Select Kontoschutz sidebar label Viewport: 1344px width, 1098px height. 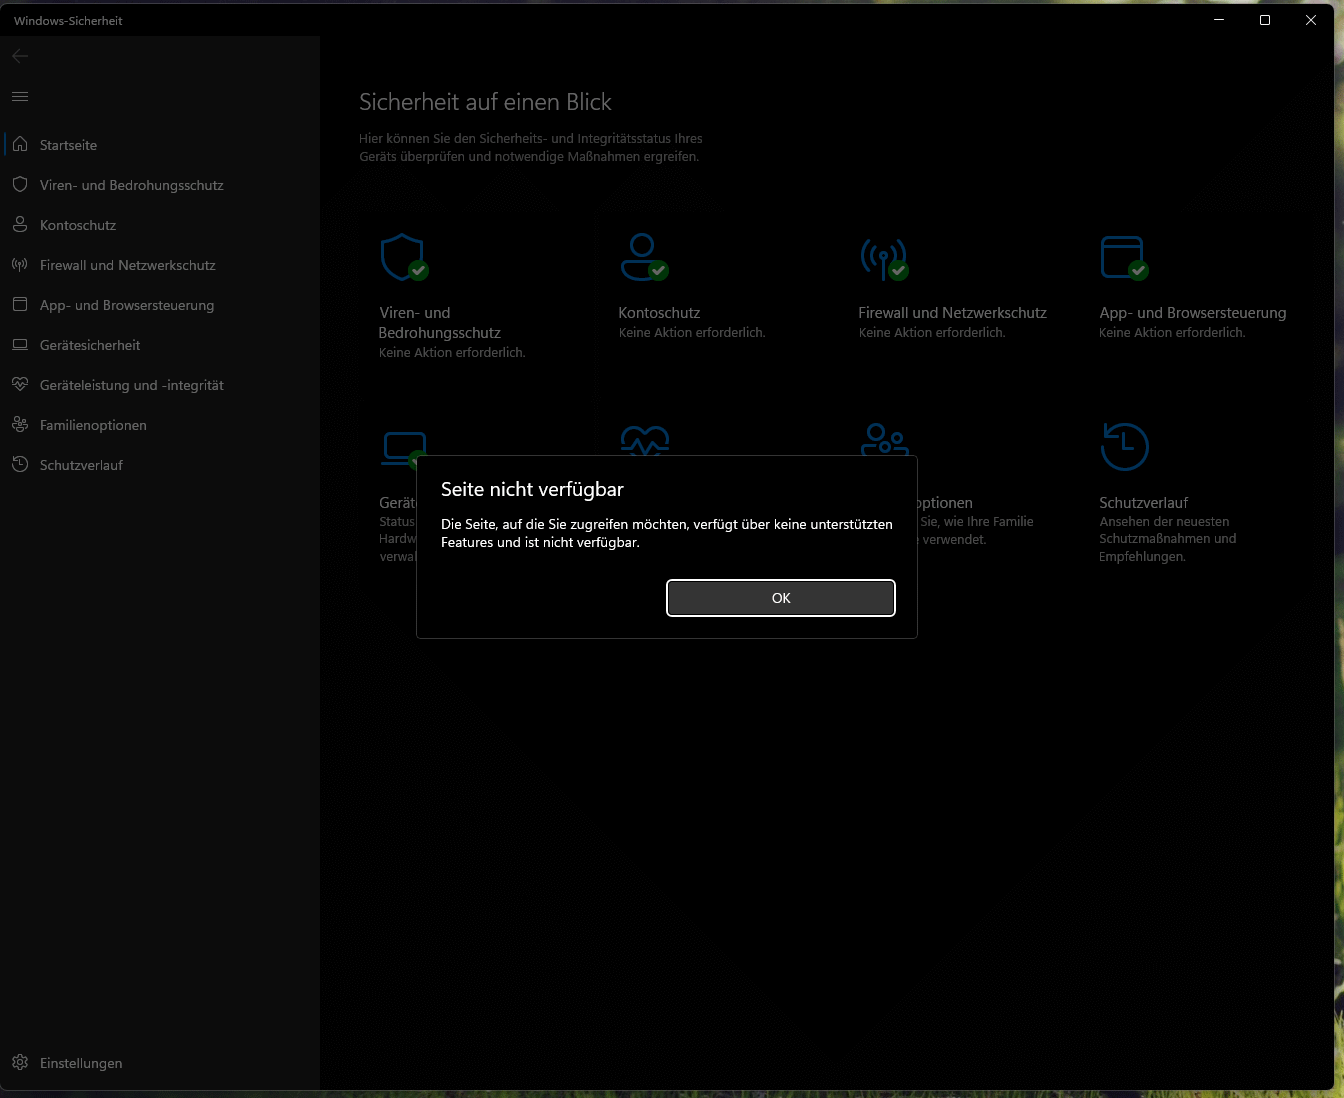point(78,225)
